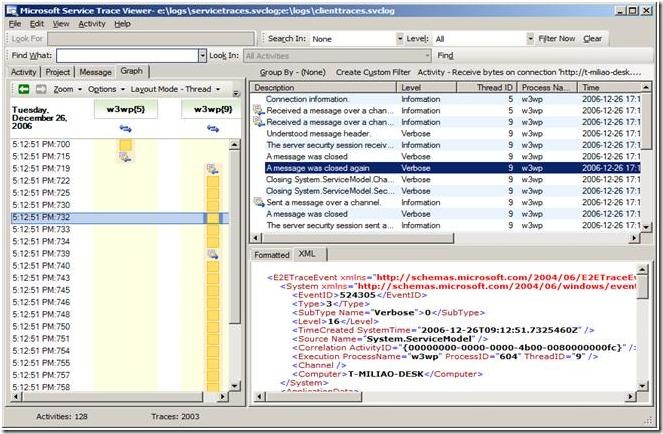The width and height of the screenshot is (663, 434).
Task: Click the grayed forward arrow icon in Graph toolbar
Action: [41, 89]
